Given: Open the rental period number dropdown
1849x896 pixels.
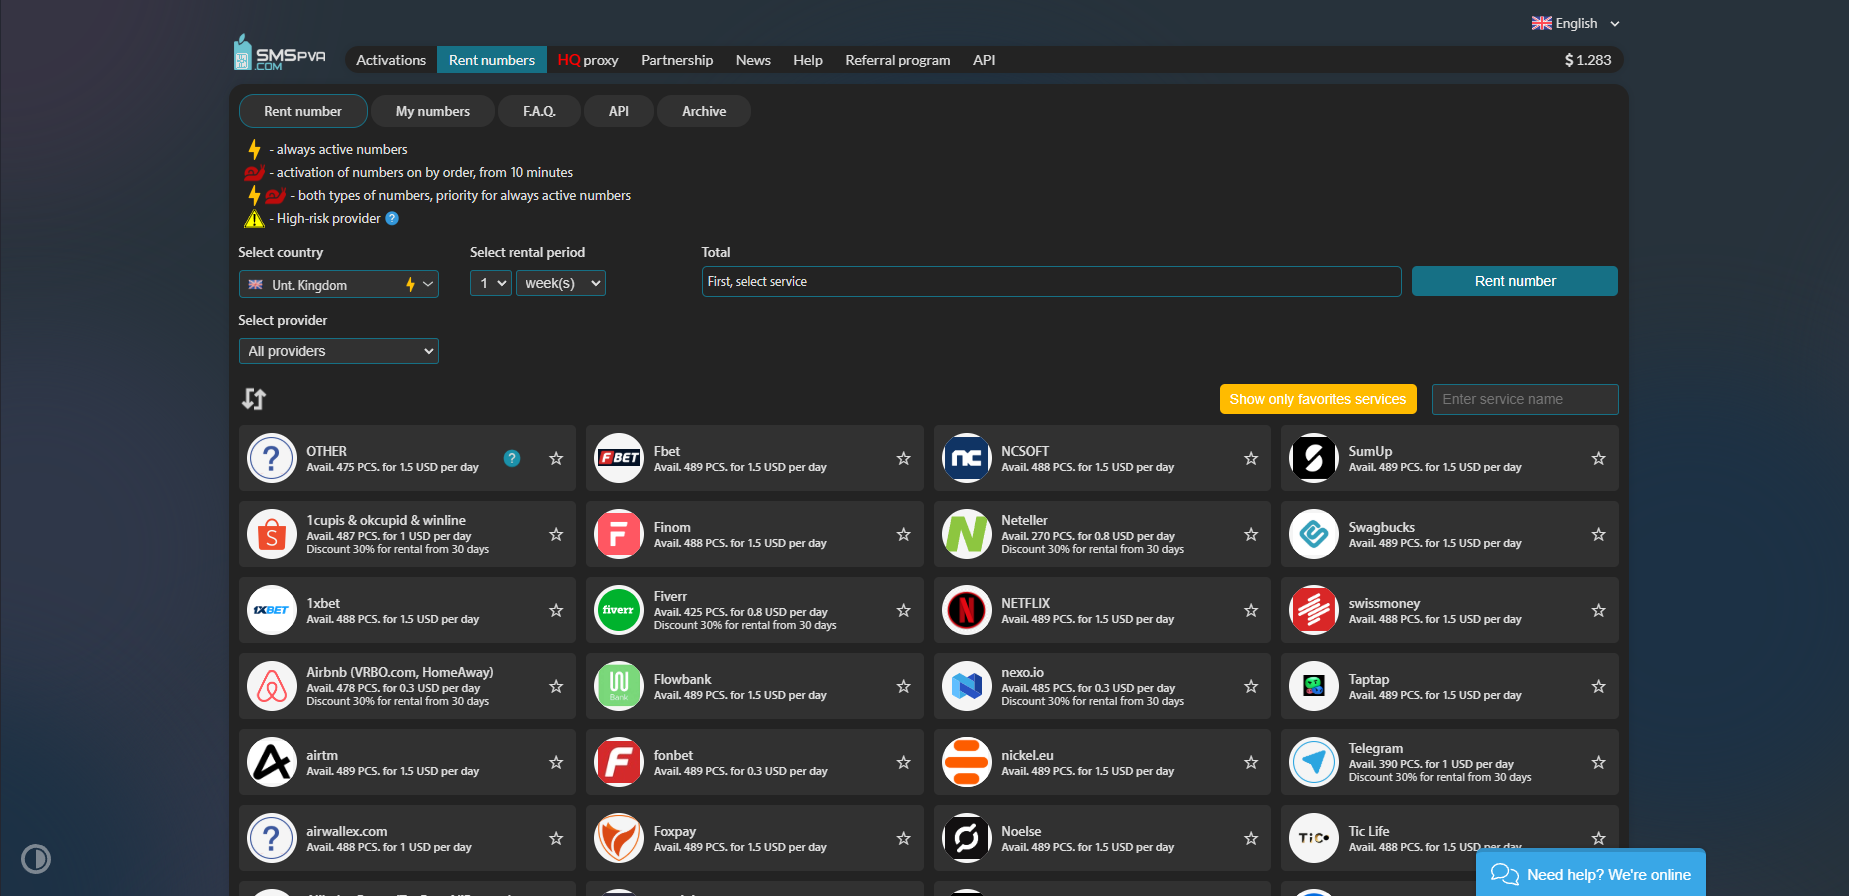Looking at the screenshot, I should pos(491,283).
